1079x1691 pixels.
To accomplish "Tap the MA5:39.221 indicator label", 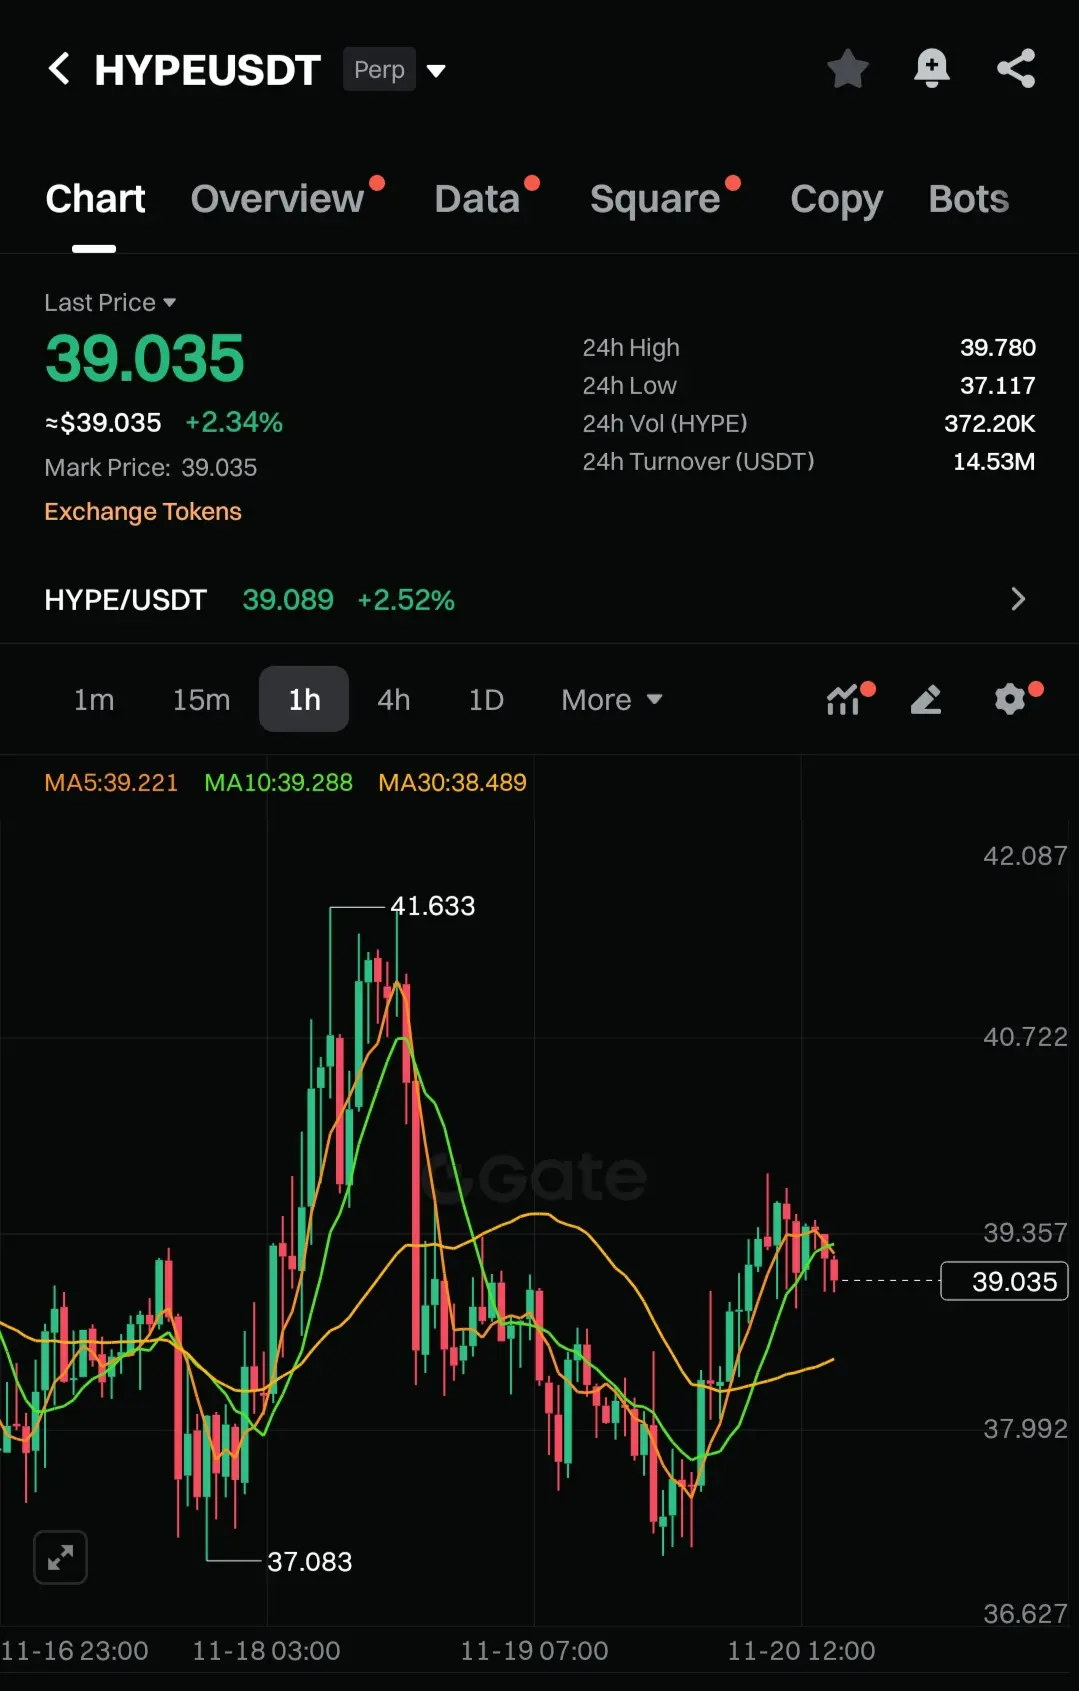I will coord(111,782).
